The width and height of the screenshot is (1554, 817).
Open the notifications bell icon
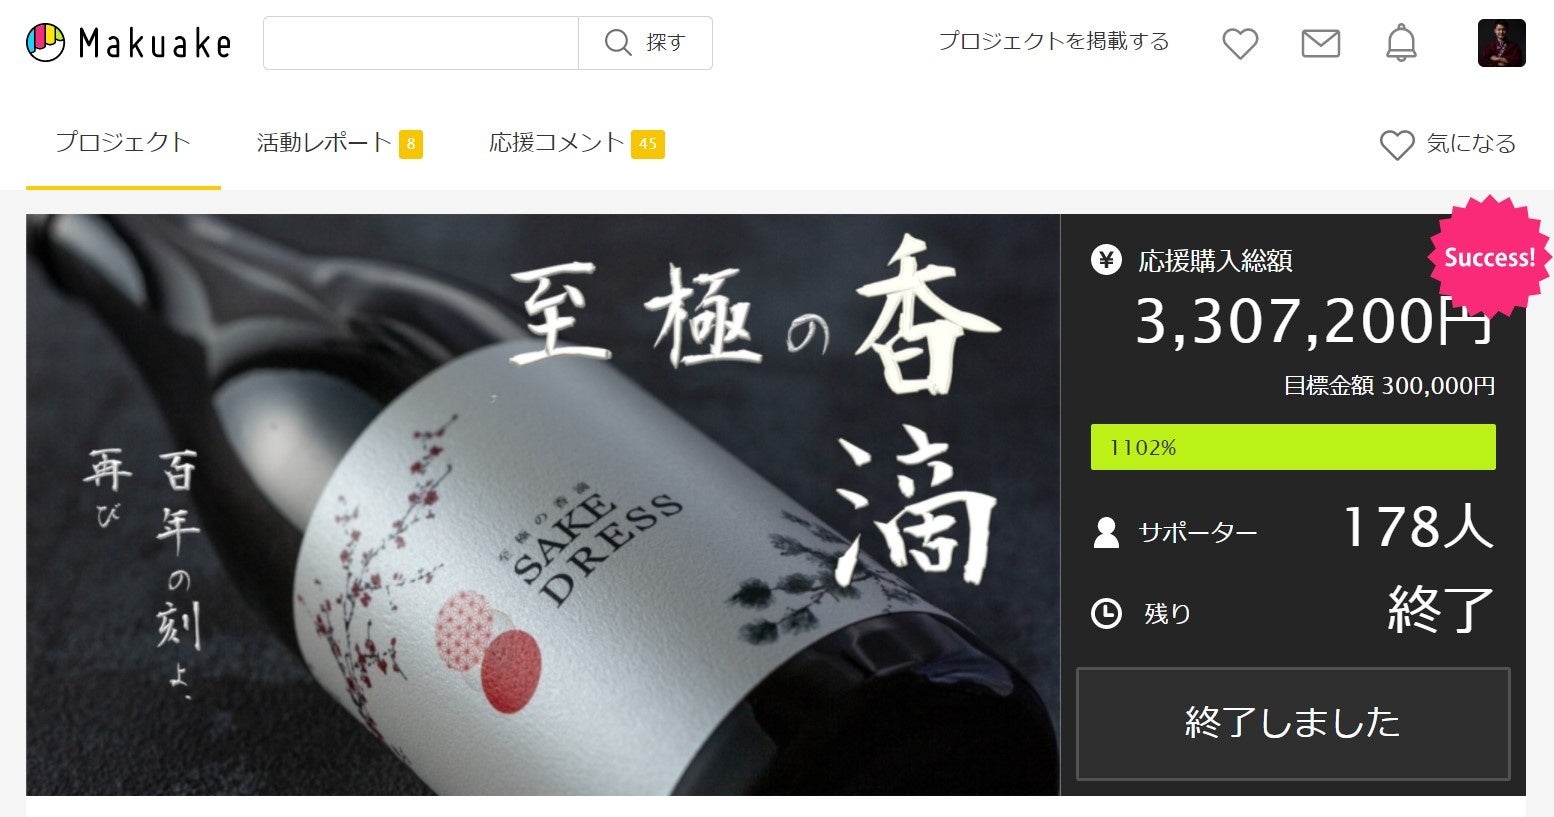[x=1401, y=43]
